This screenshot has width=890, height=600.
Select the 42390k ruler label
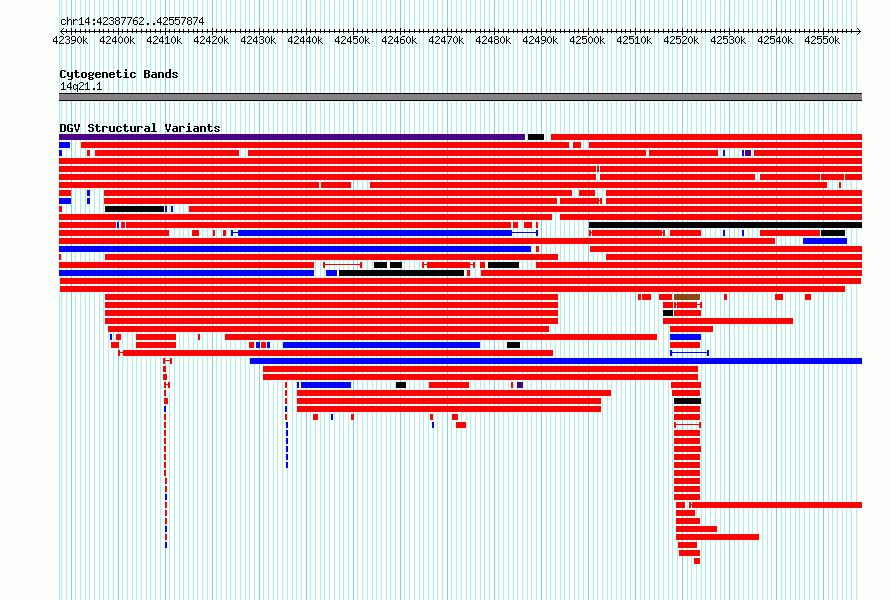[x=70, y=40]
